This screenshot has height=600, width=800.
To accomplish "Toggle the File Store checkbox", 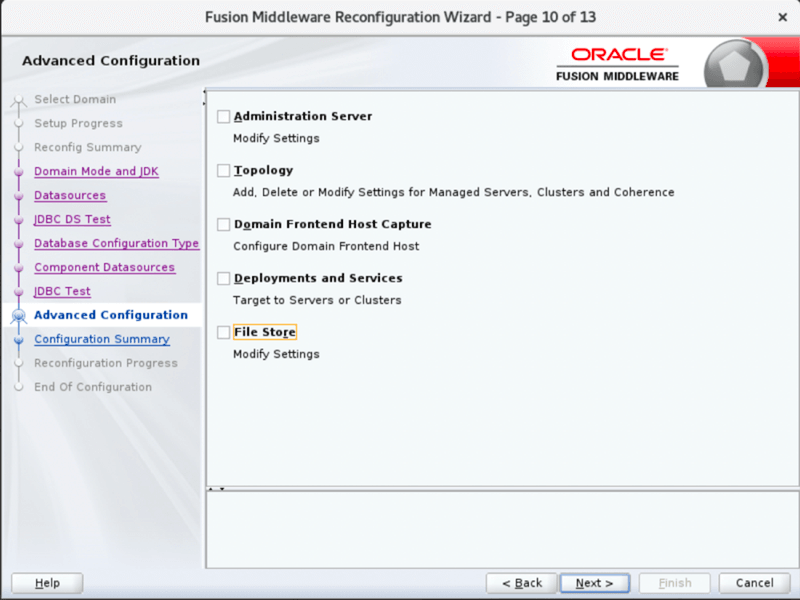I will [x=223, y=333].
